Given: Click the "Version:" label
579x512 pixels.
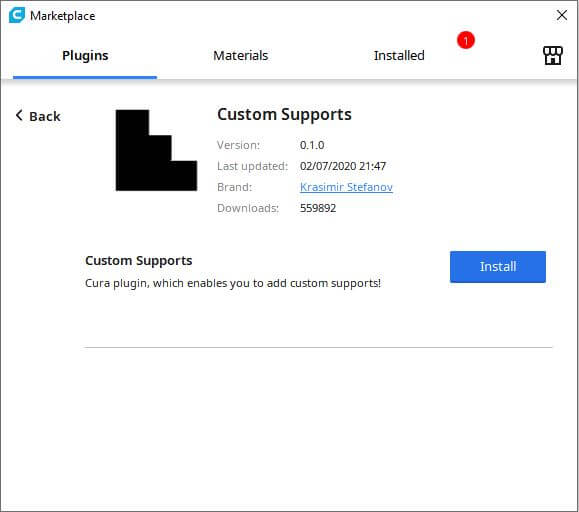Looking at the screenshot, I should 238,145.
